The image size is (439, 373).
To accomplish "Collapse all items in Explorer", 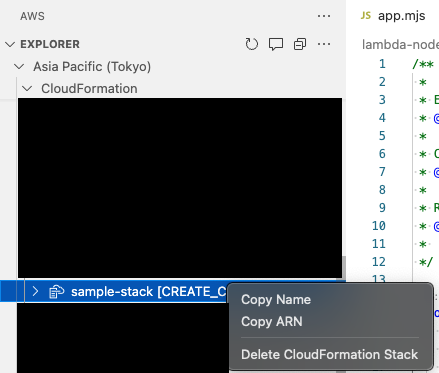I will 300,44.
